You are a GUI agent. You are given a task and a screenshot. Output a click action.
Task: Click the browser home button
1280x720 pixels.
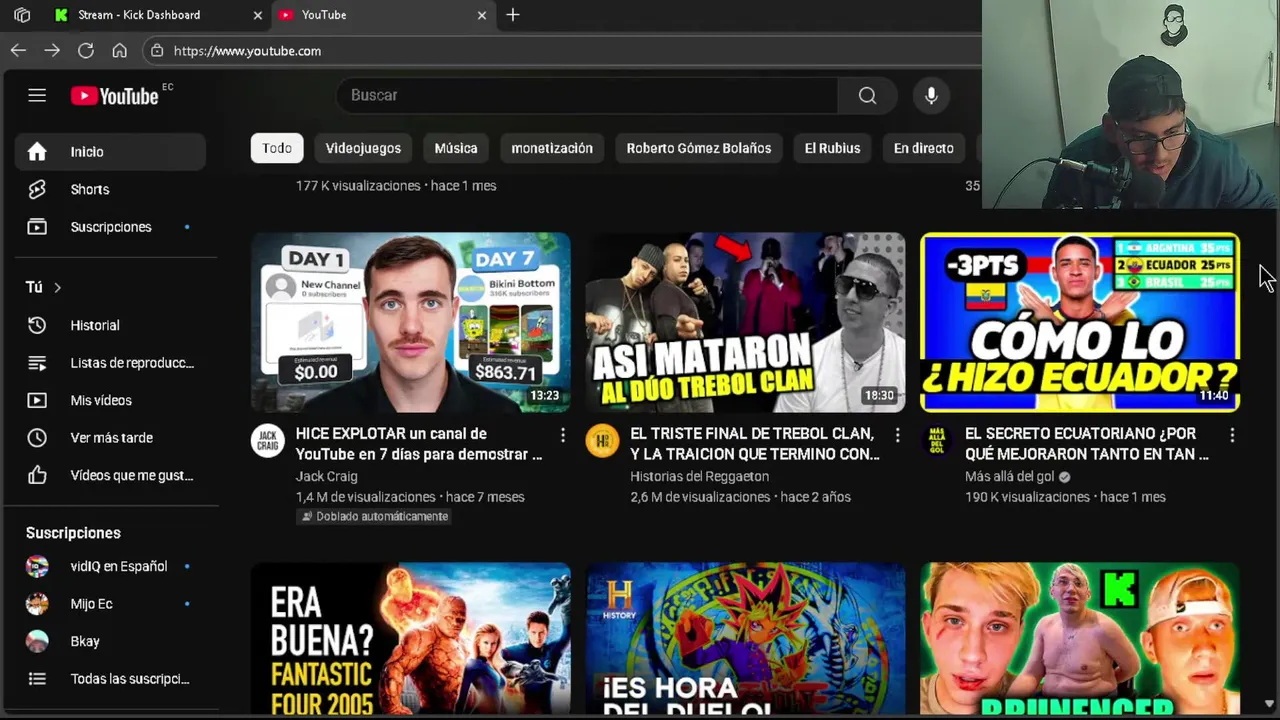click(x=120, y=50)
